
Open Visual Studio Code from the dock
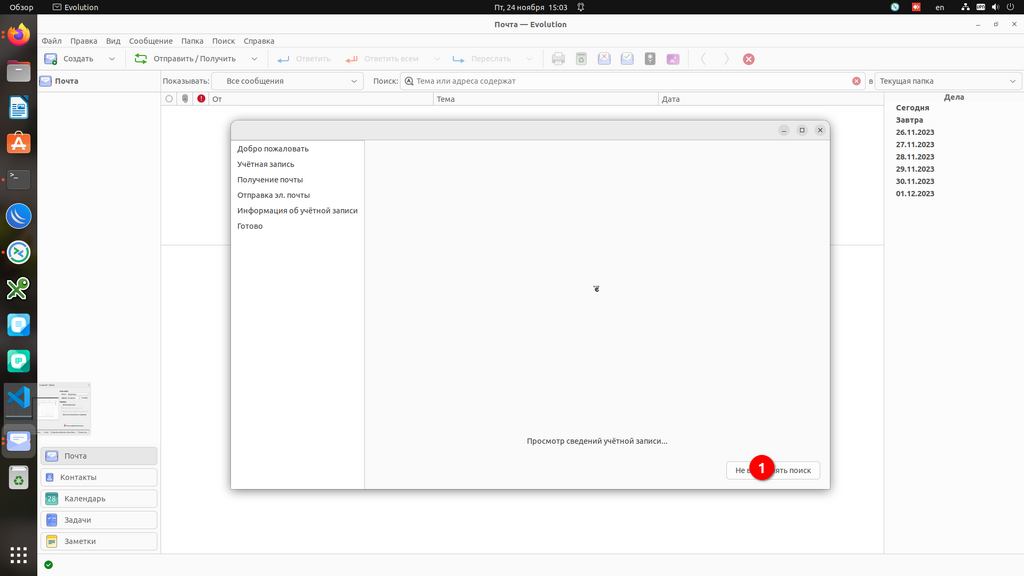pyautogui.click(x=18, y=398)
